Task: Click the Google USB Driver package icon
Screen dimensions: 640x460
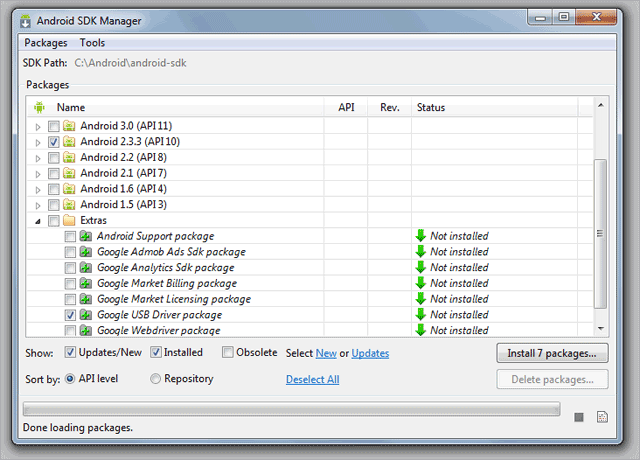Action: 86,315
